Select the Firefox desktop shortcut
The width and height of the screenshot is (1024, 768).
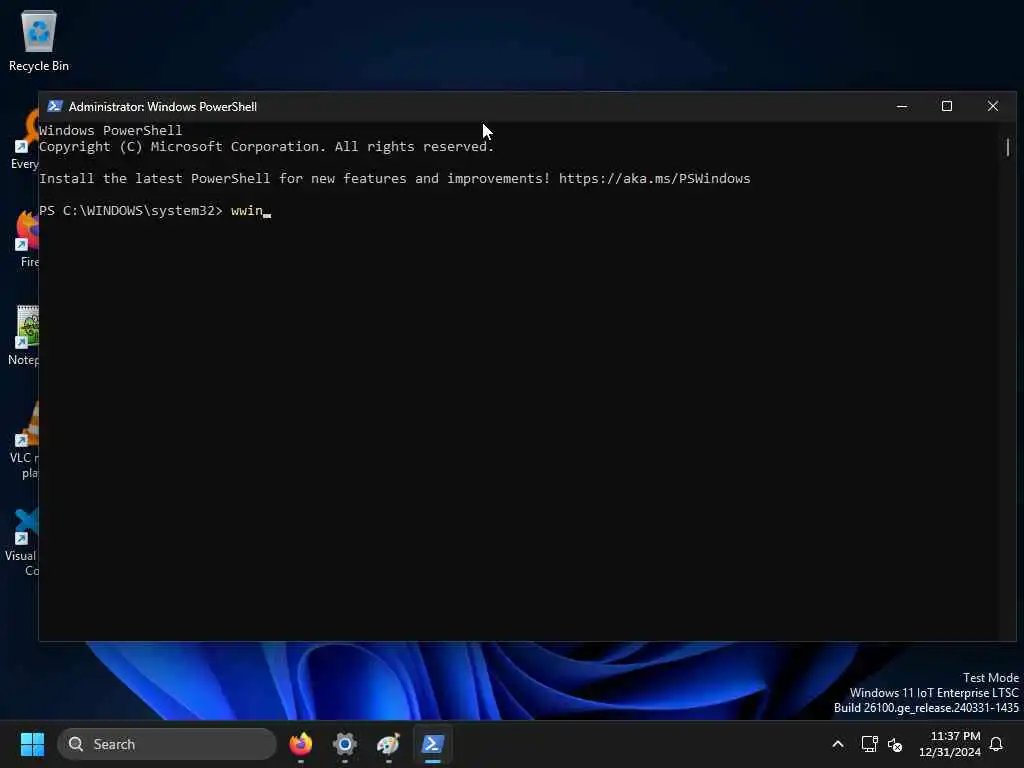(27, 238)
